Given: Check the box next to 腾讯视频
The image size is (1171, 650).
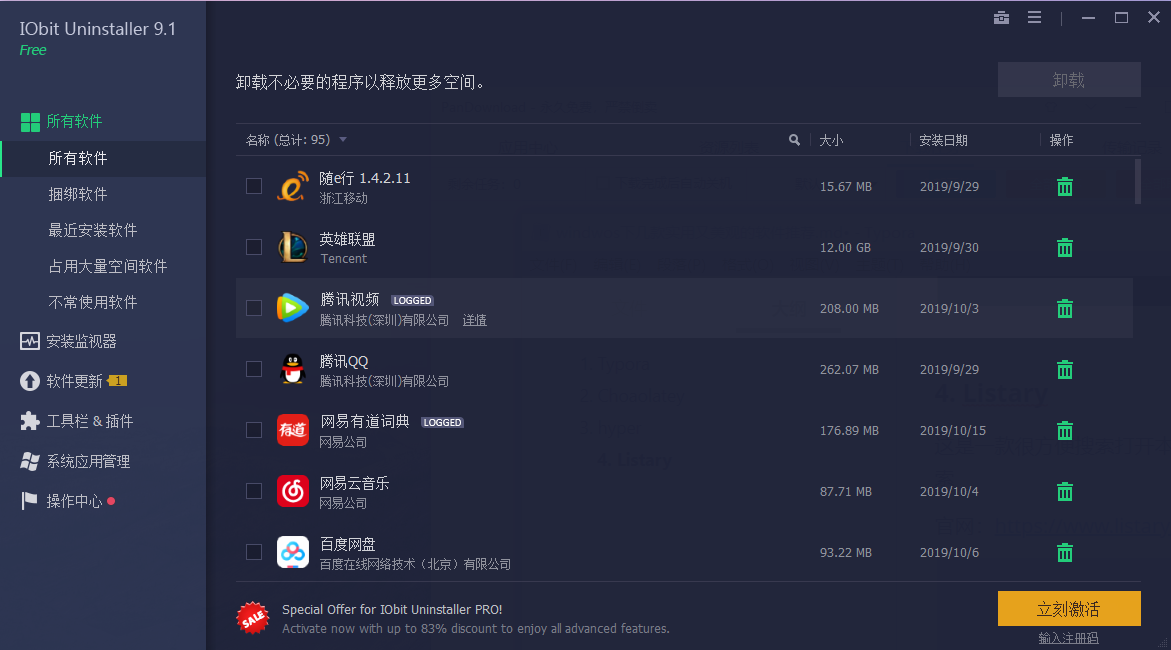Looking at the screenshot, I should 254,308.
